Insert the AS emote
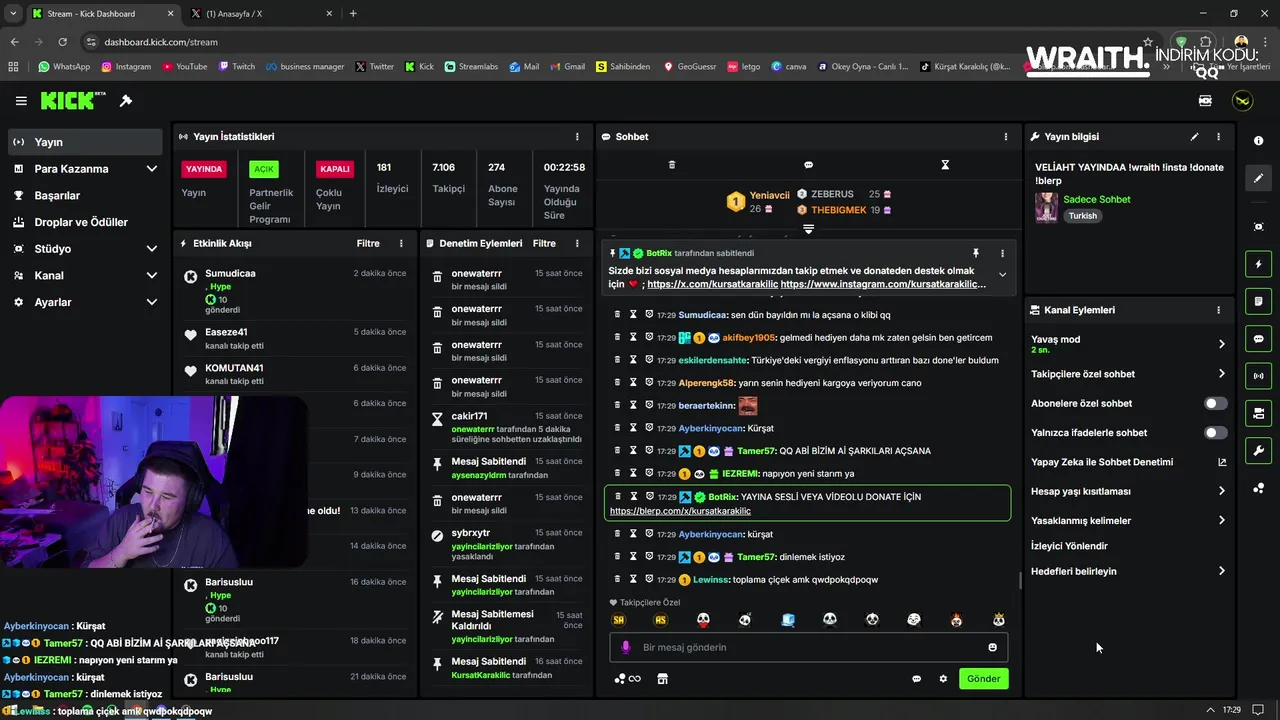 coord(660,620)
